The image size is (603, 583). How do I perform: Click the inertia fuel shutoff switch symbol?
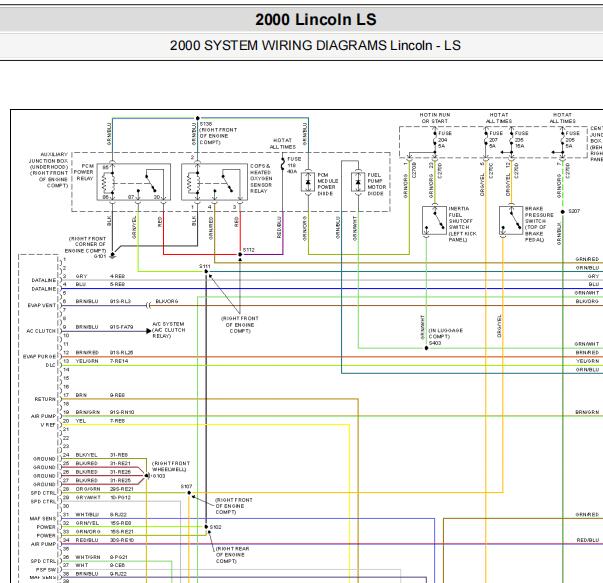434,220
